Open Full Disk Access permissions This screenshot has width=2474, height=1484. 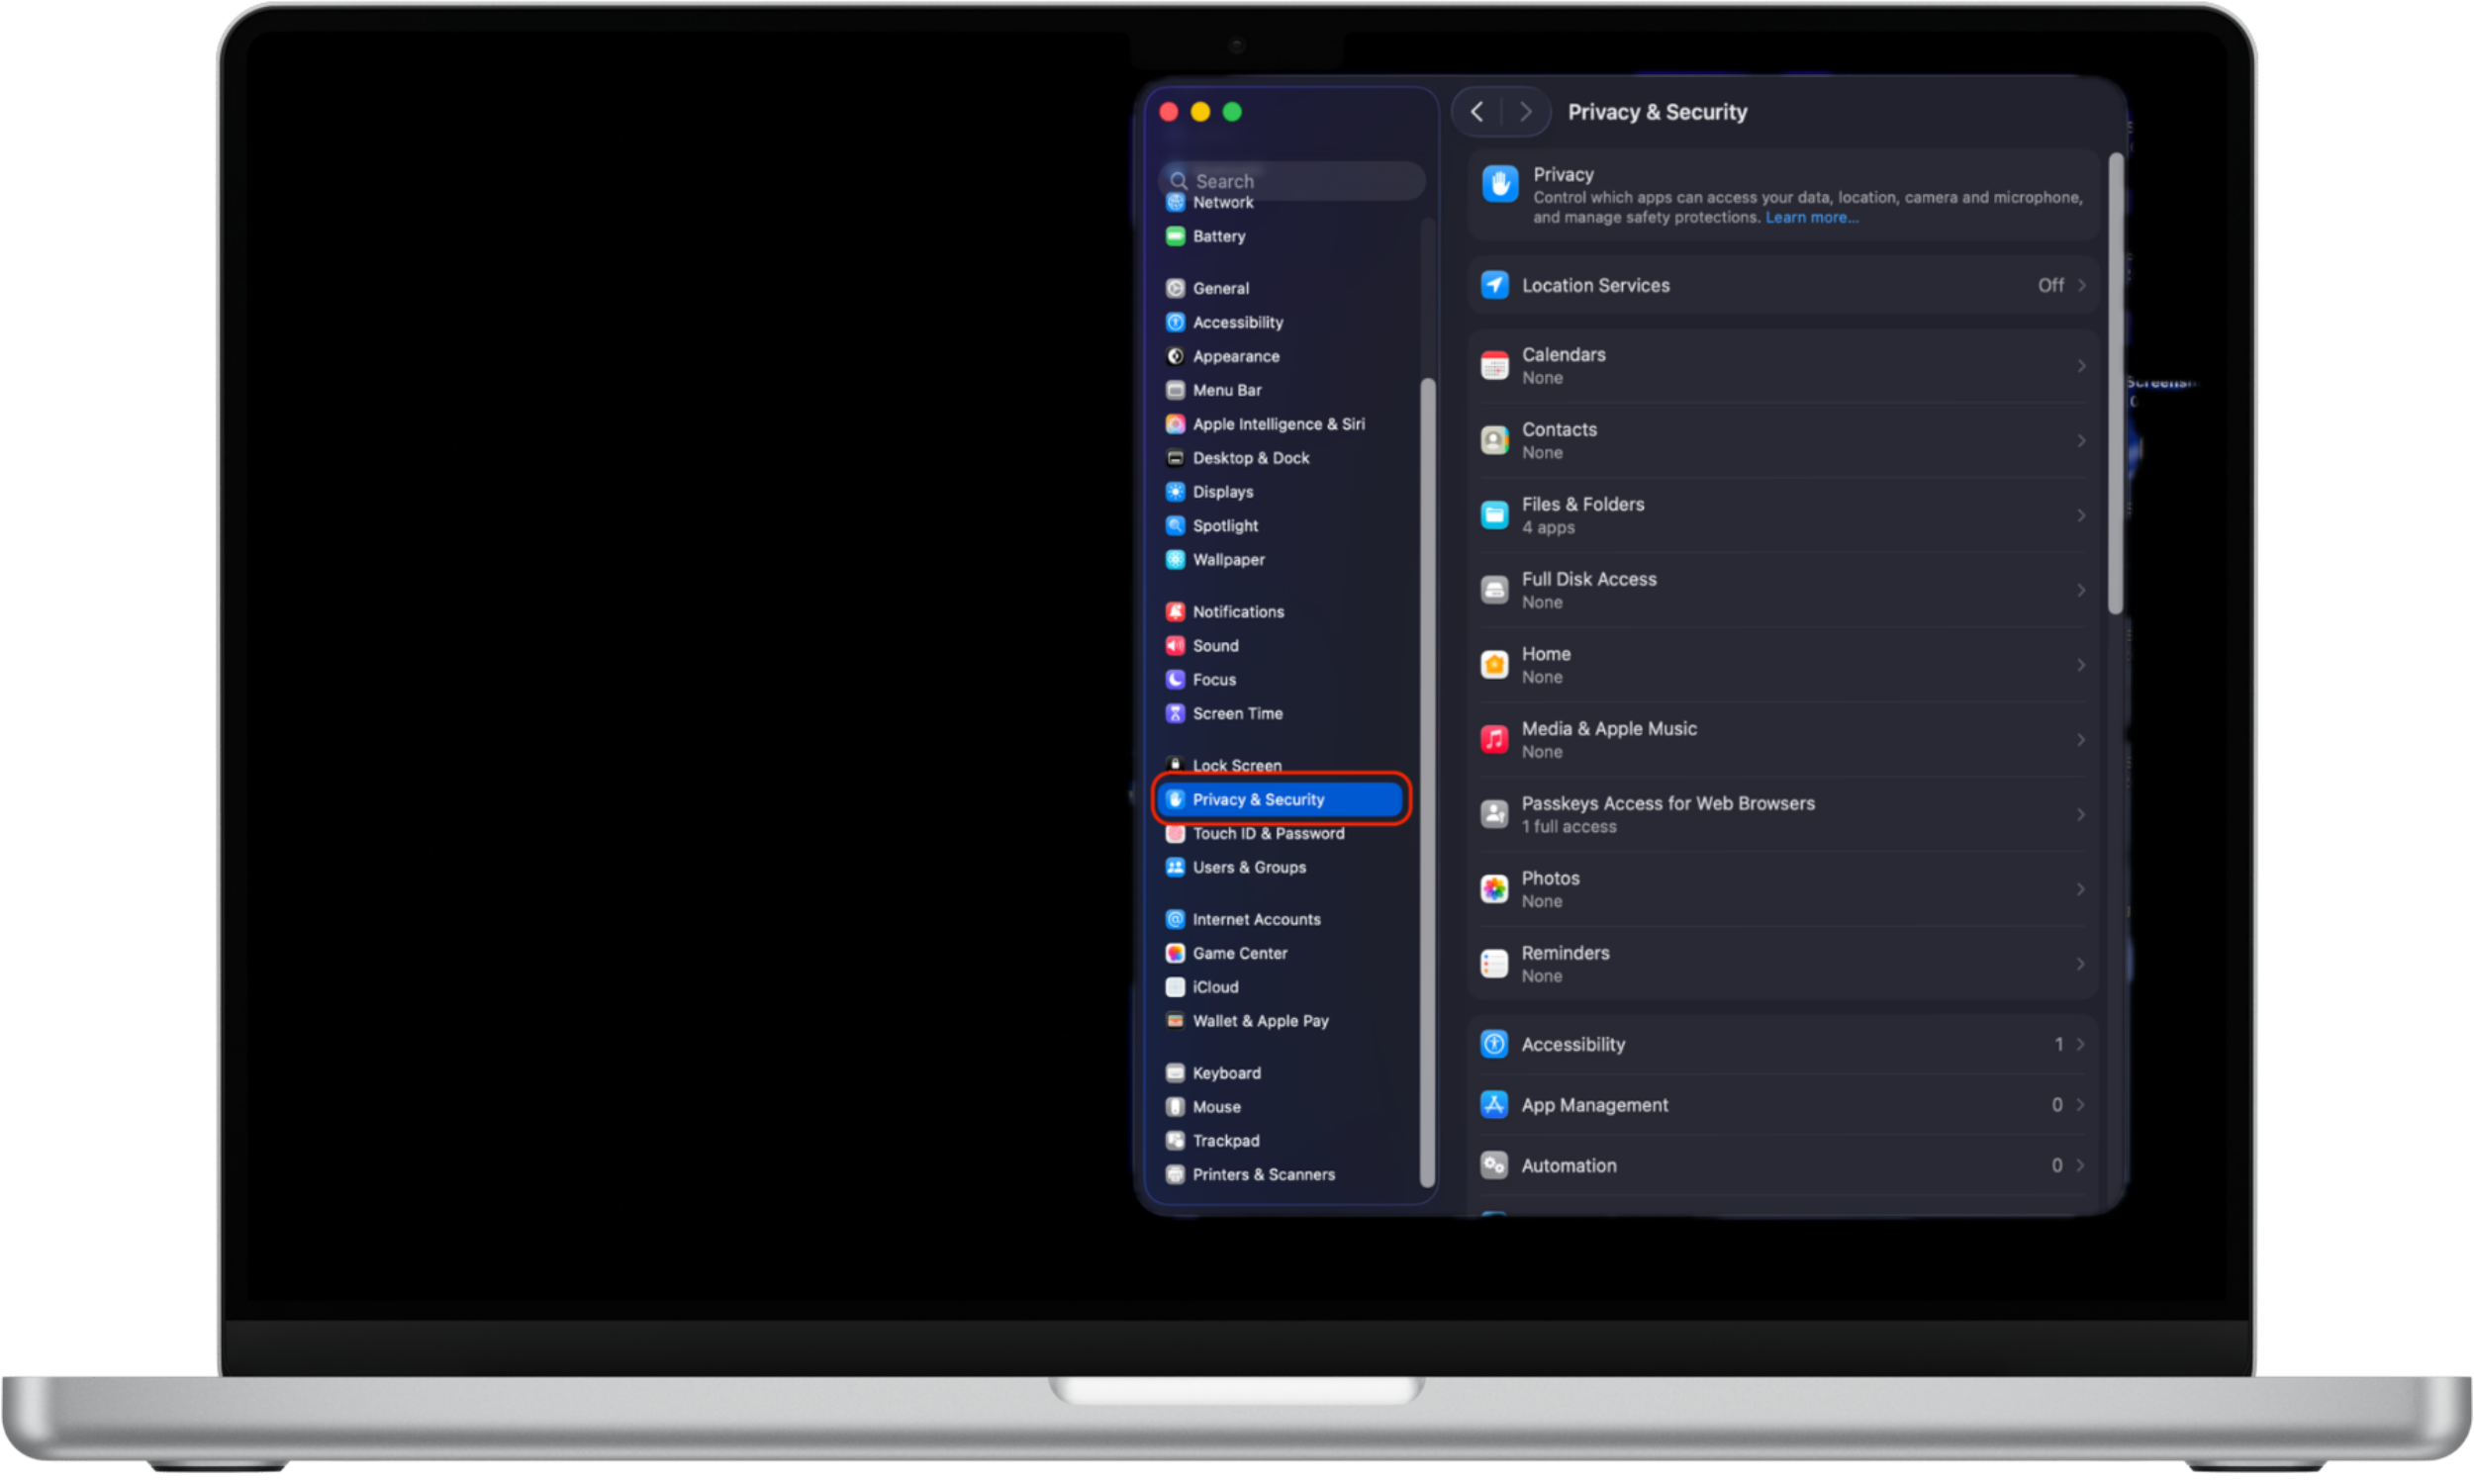pyautogui.click(x=1781, y=590)
